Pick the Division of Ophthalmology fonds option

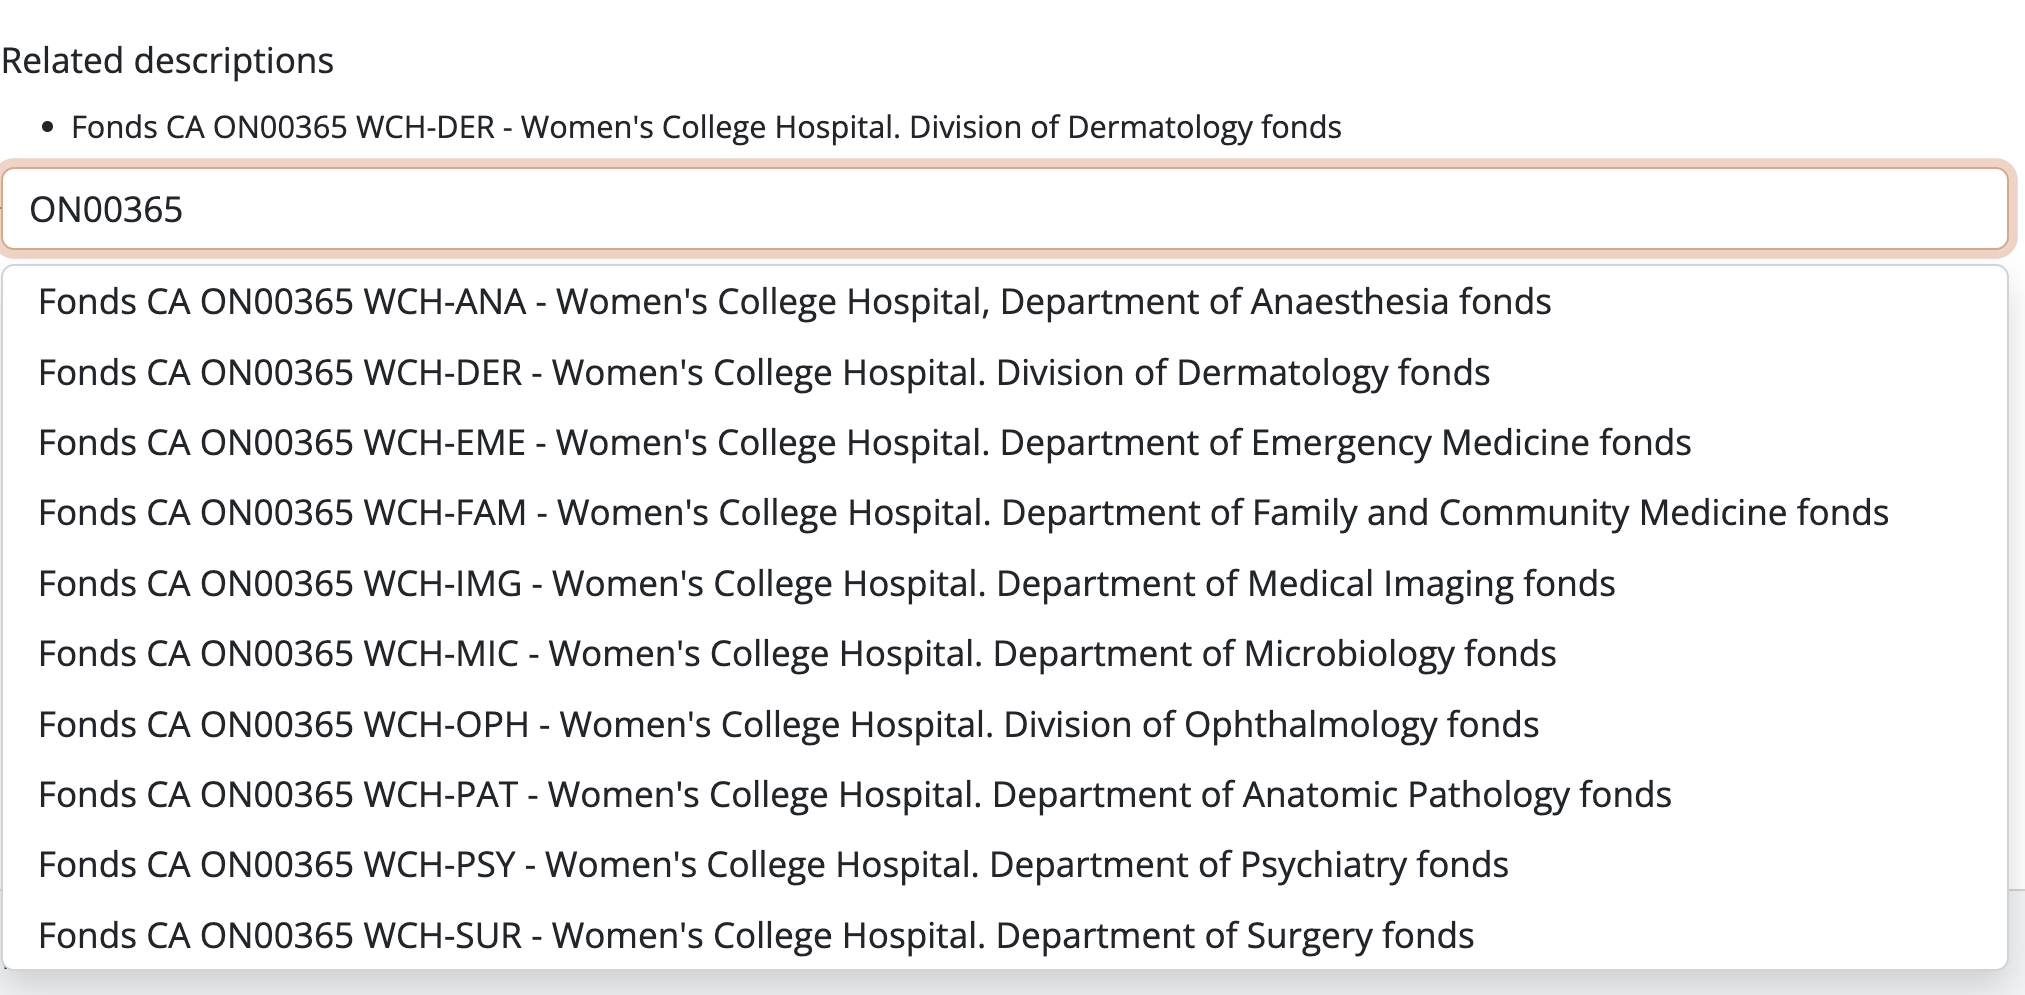[x=788, y=725]
